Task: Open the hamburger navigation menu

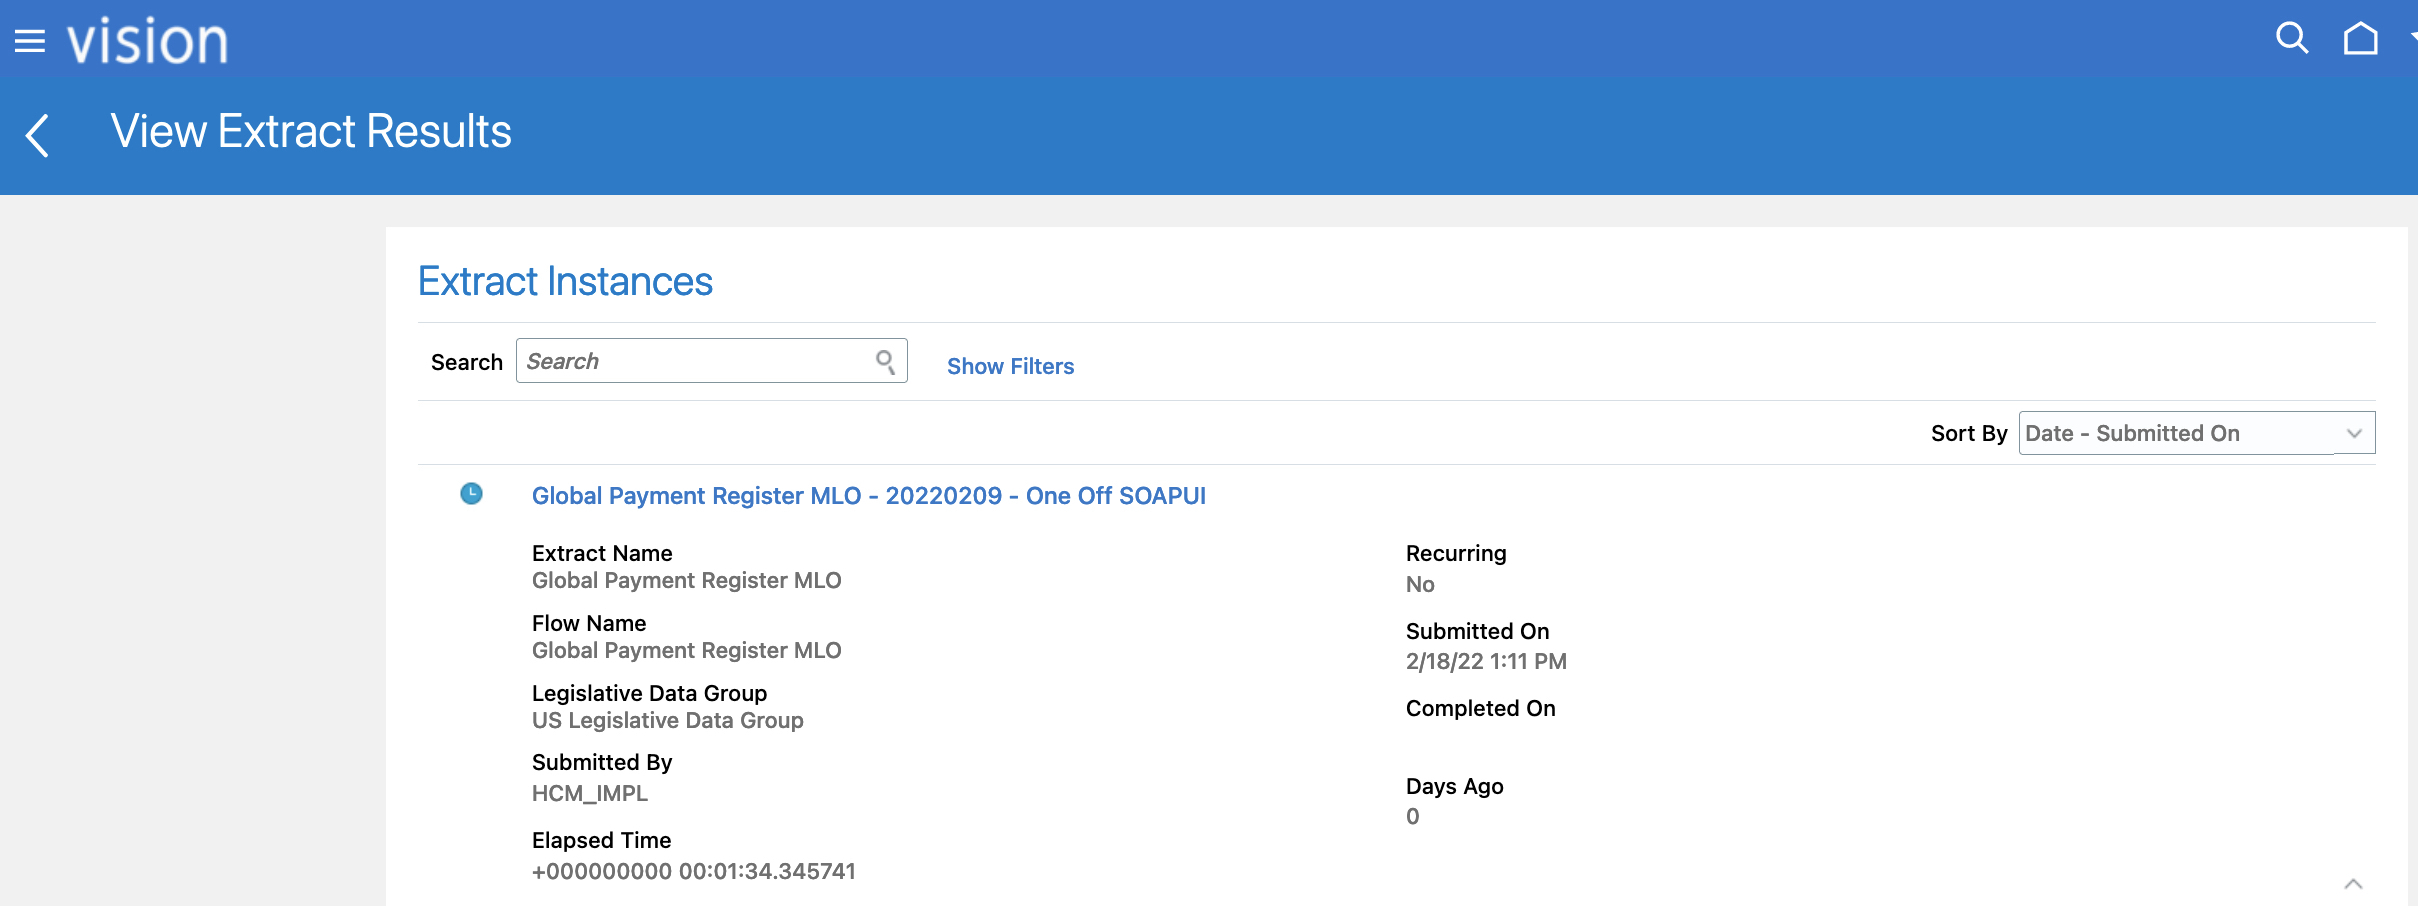Action: (30, 41)
